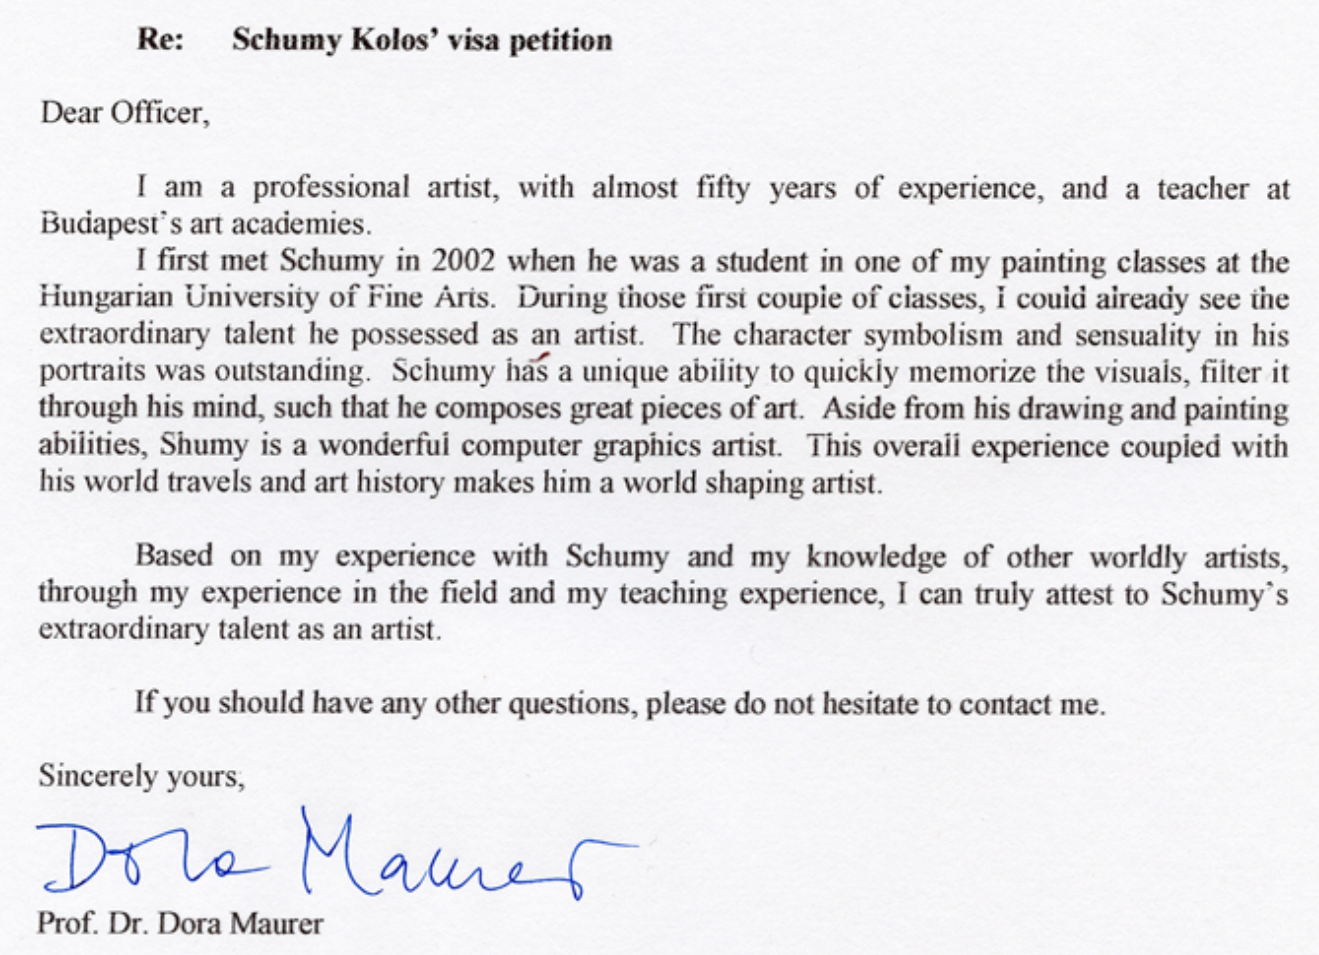The width and height of the screenshot is (1319, 955).
Task: Click the printed name "Prof. Dr. Dora Maurer"
Action: [x=180, y=922]
